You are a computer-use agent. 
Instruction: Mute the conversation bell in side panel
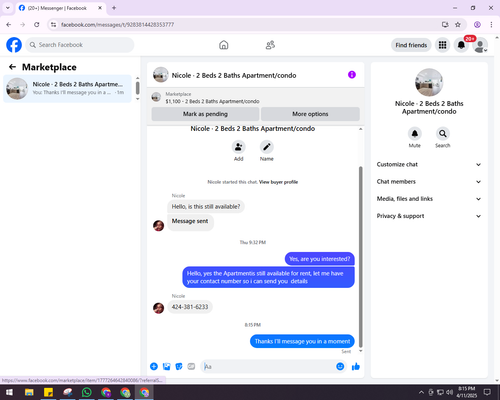[x=415, y=134]
